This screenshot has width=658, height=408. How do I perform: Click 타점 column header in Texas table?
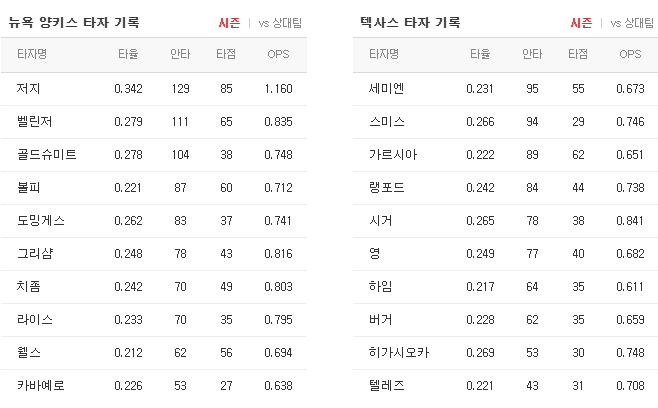tap(578, 54)
